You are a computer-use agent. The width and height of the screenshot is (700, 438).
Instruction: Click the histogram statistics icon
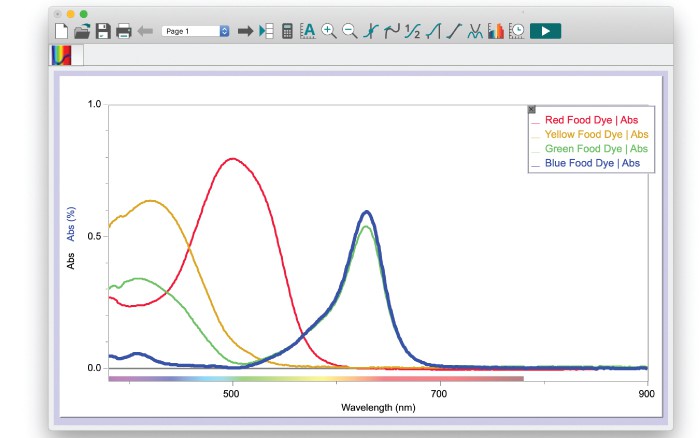[x=496, y=31]
